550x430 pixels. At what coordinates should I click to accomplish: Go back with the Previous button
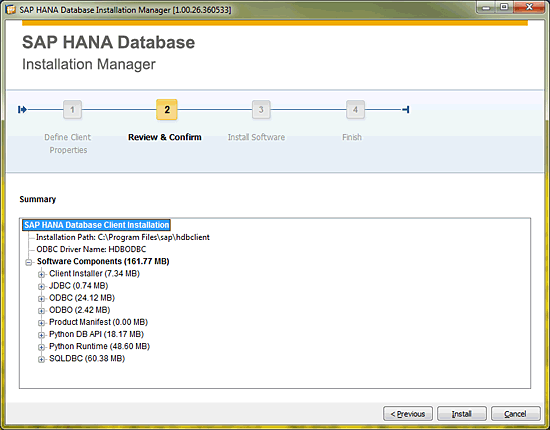(x=408, y=414)
